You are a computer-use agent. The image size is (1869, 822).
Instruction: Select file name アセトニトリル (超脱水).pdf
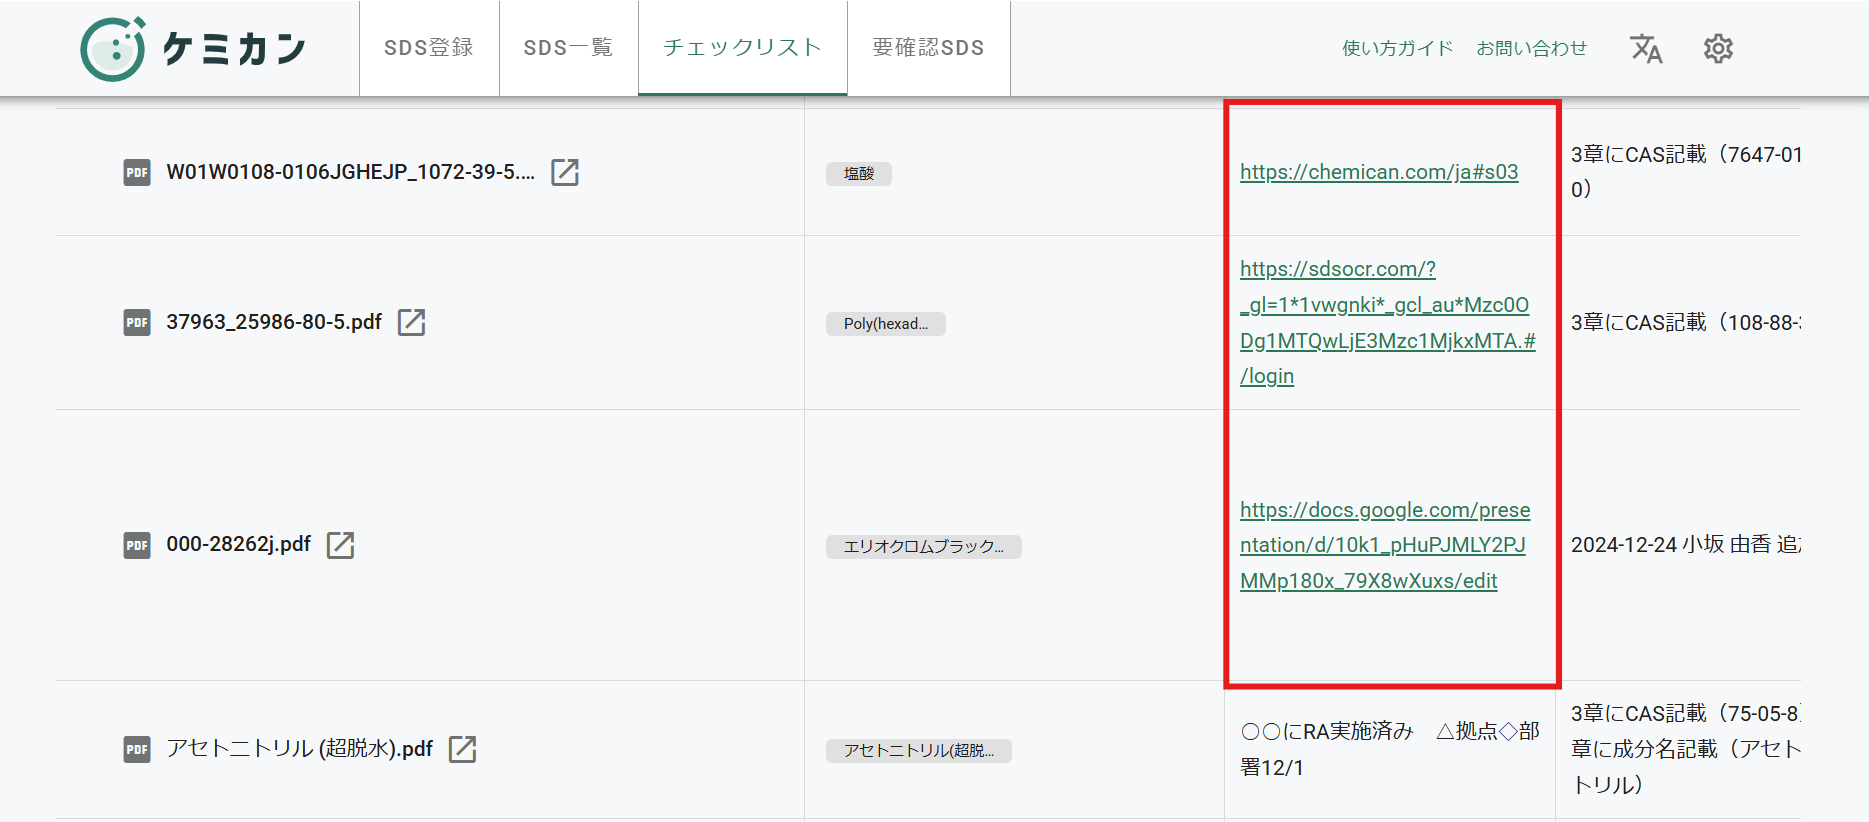coord(300,749)
